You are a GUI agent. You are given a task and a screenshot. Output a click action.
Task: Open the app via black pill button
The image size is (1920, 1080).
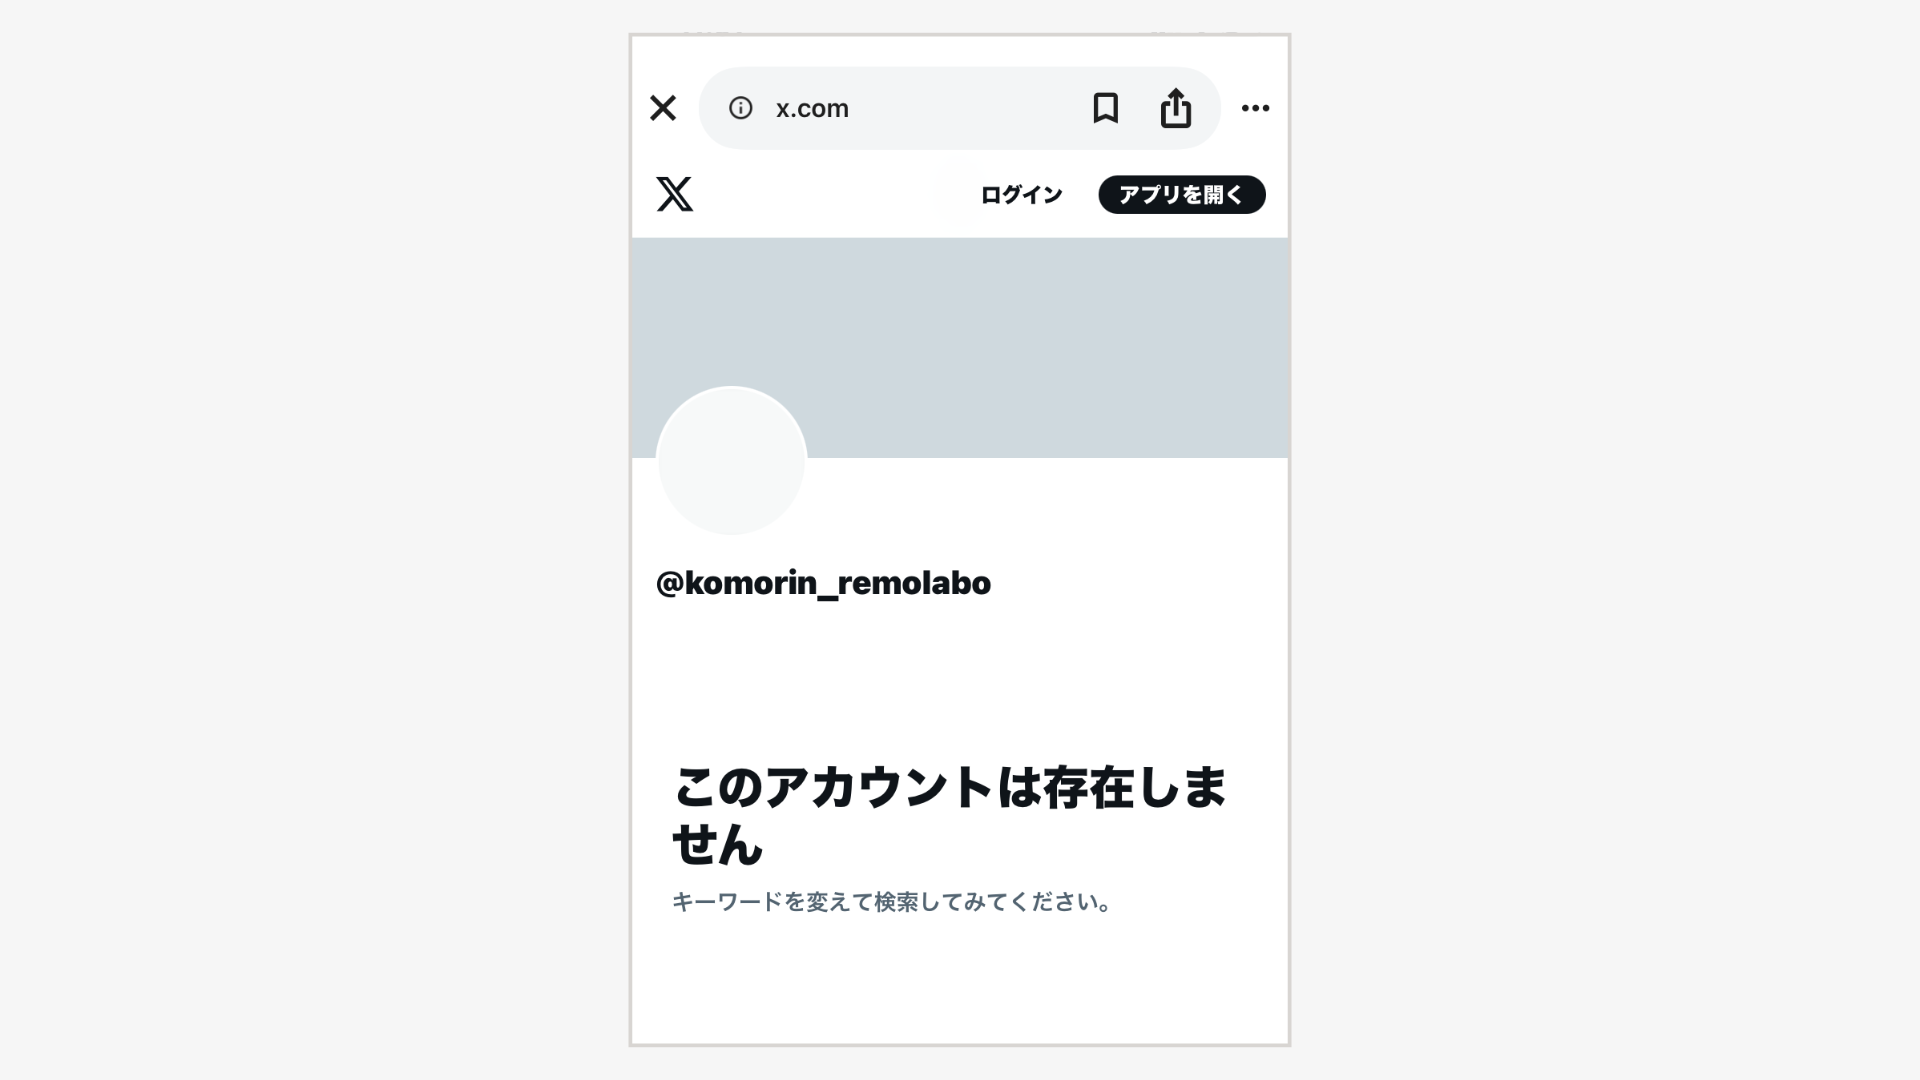pos(1182,194)
